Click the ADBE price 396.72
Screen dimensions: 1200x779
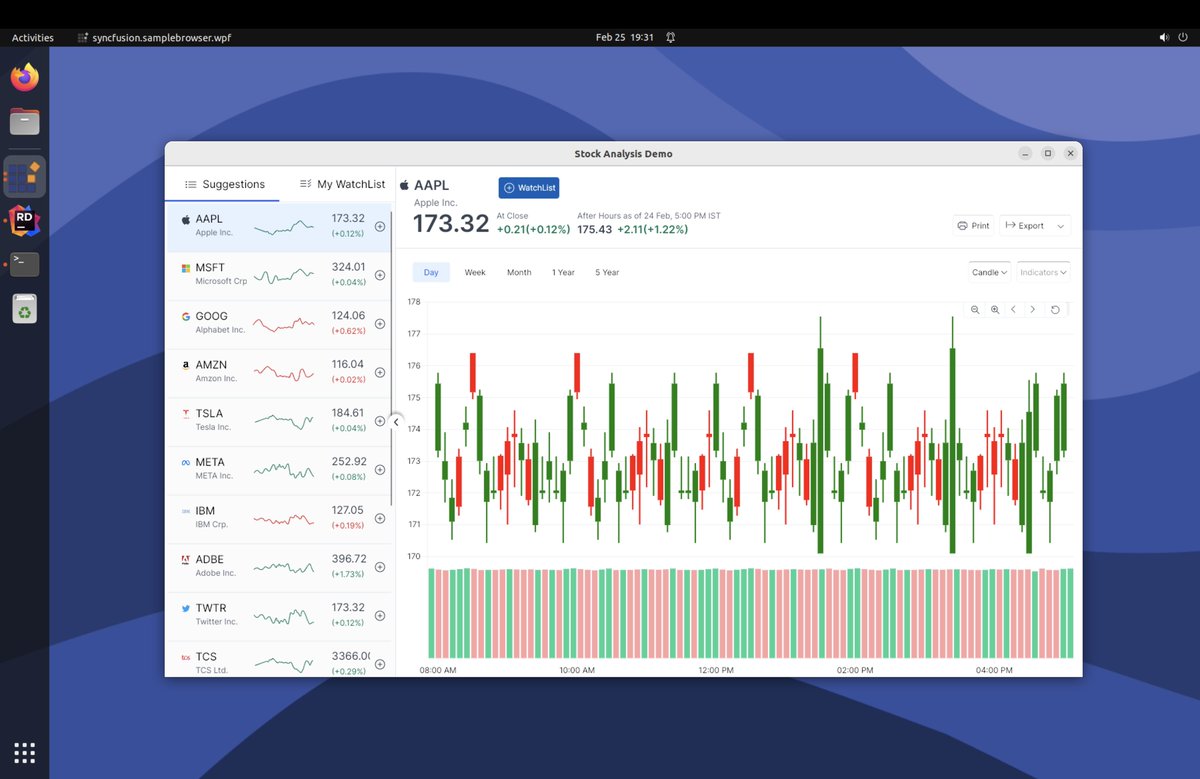[349, 559]
